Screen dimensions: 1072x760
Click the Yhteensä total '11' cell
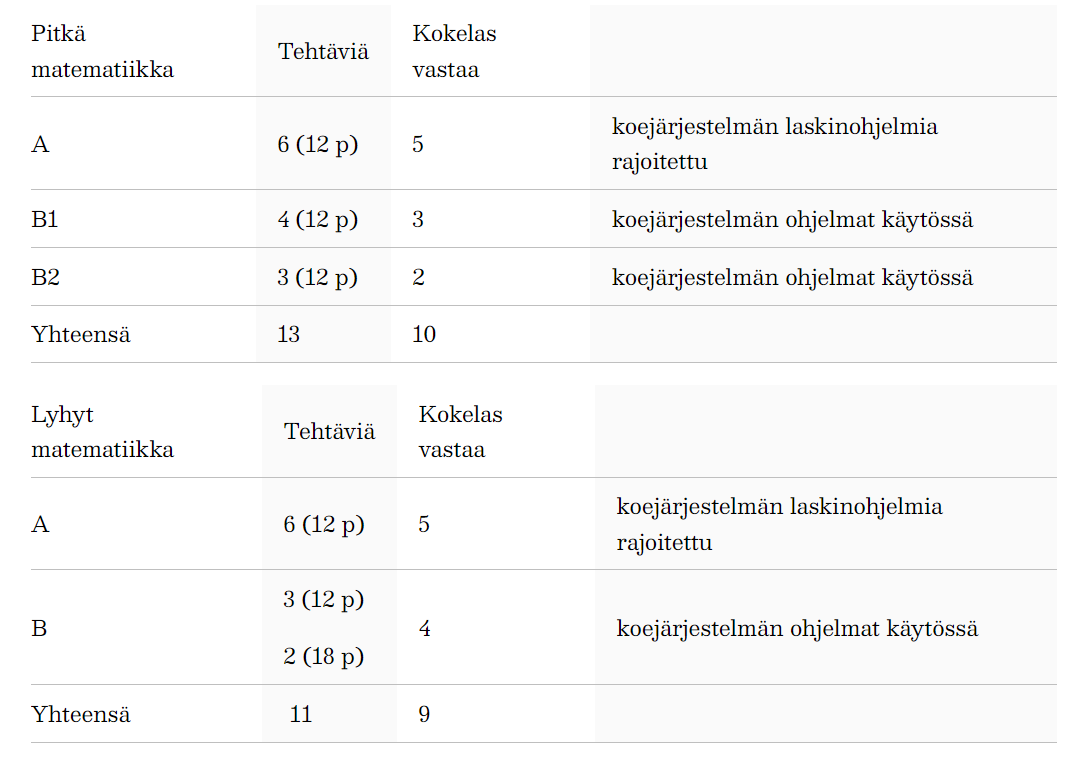301,714
